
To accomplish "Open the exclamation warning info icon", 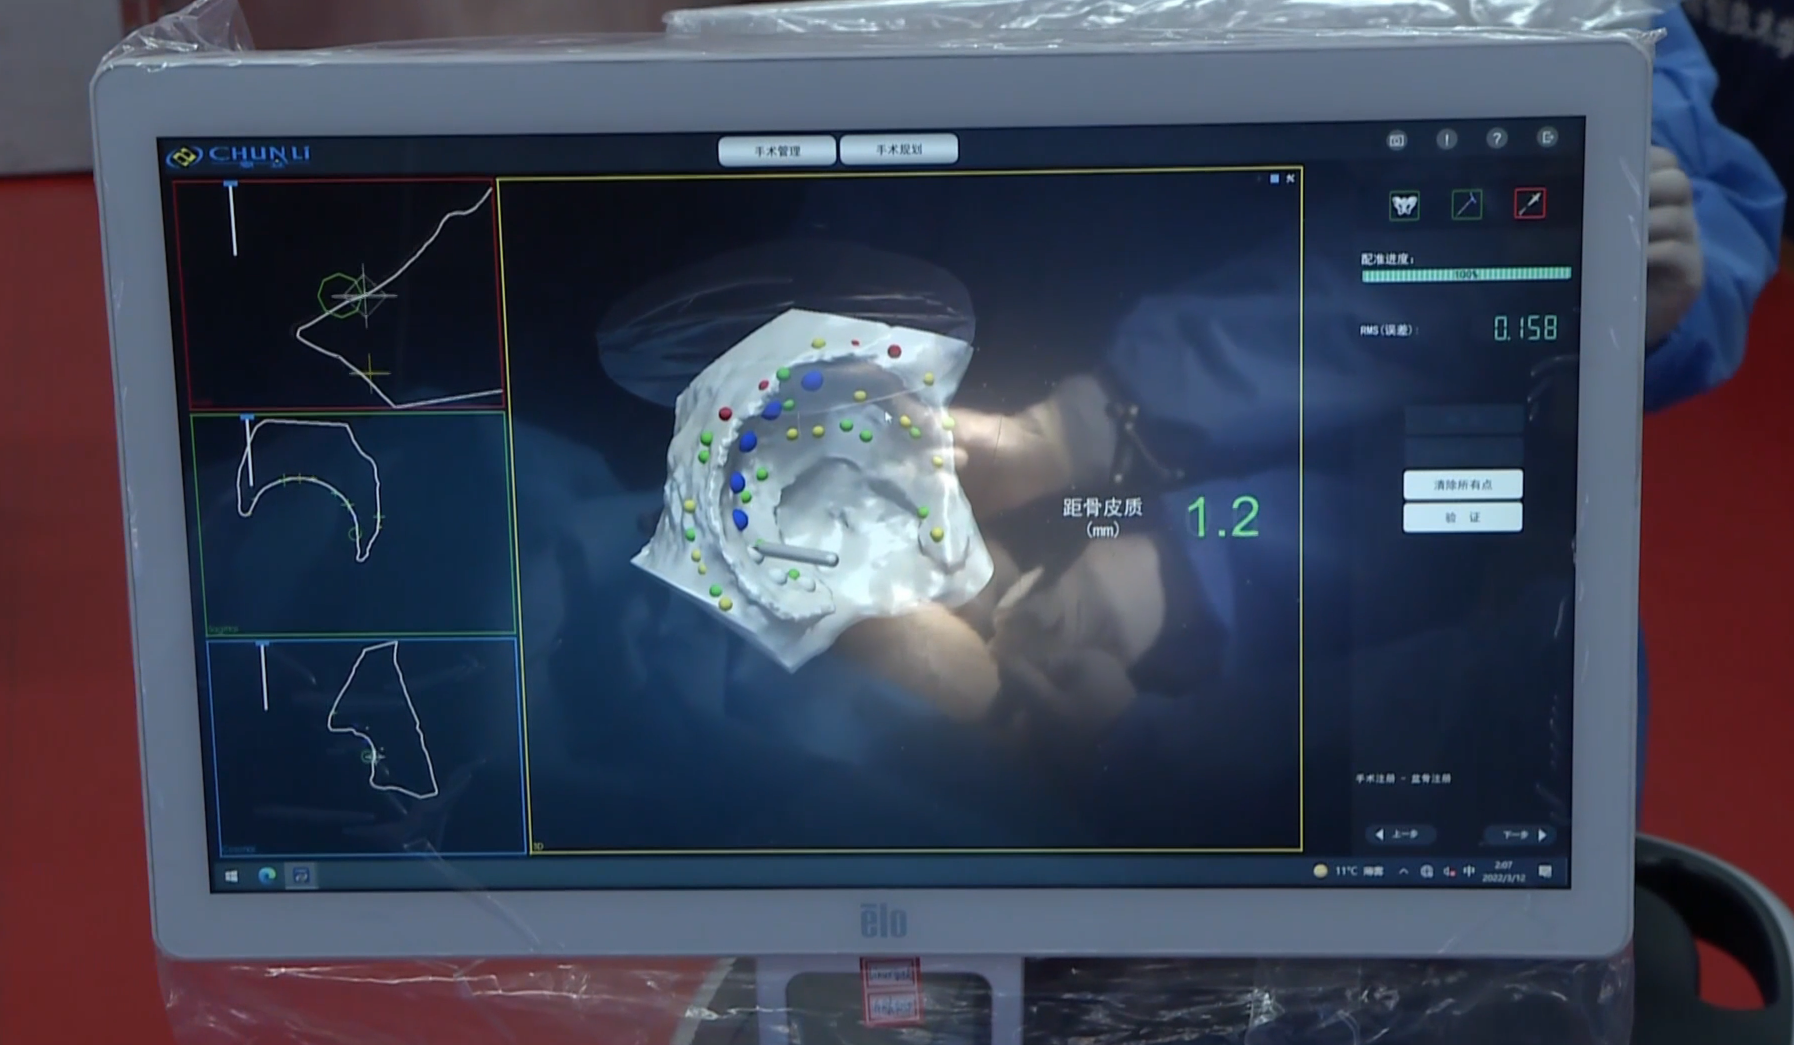I will pos(1446,139).
